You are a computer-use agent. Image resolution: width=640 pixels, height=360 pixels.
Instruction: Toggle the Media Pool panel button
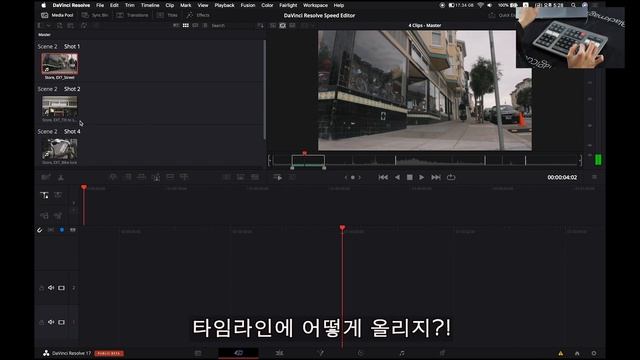coord(57,15)
